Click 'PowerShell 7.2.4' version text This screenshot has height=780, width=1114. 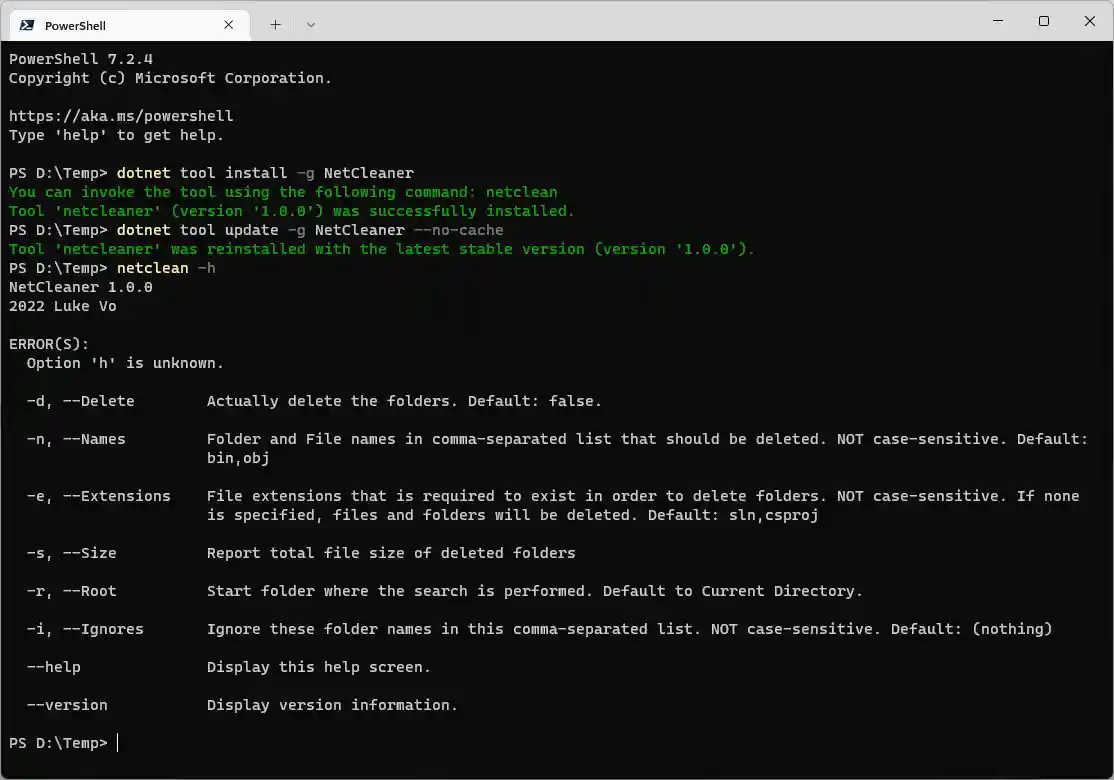pyautogui.click(x=80, y=59)
